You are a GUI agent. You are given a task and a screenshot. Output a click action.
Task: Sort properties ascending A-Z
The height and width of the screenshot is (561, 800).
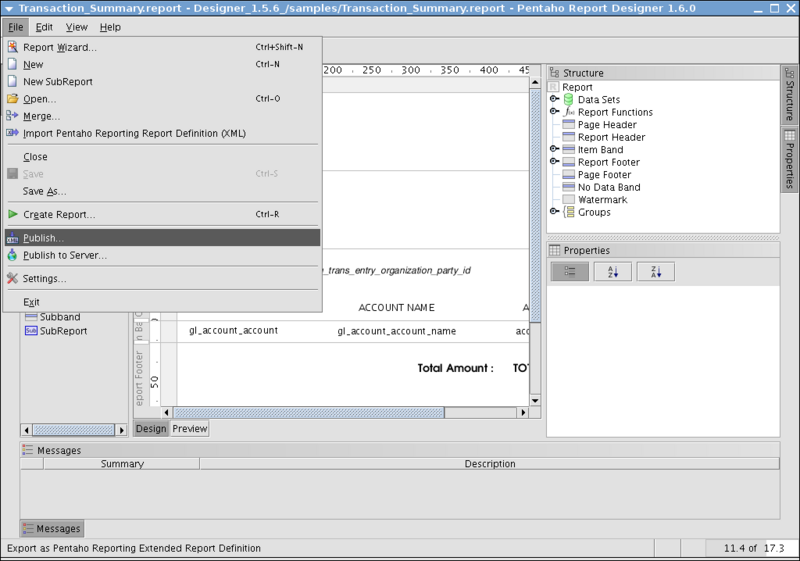613,272
